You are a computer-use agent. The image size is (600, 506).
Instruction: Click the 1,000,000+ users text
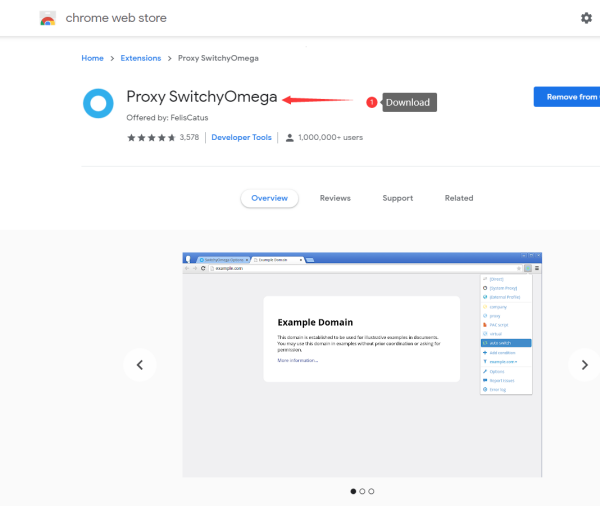point(331,137)
